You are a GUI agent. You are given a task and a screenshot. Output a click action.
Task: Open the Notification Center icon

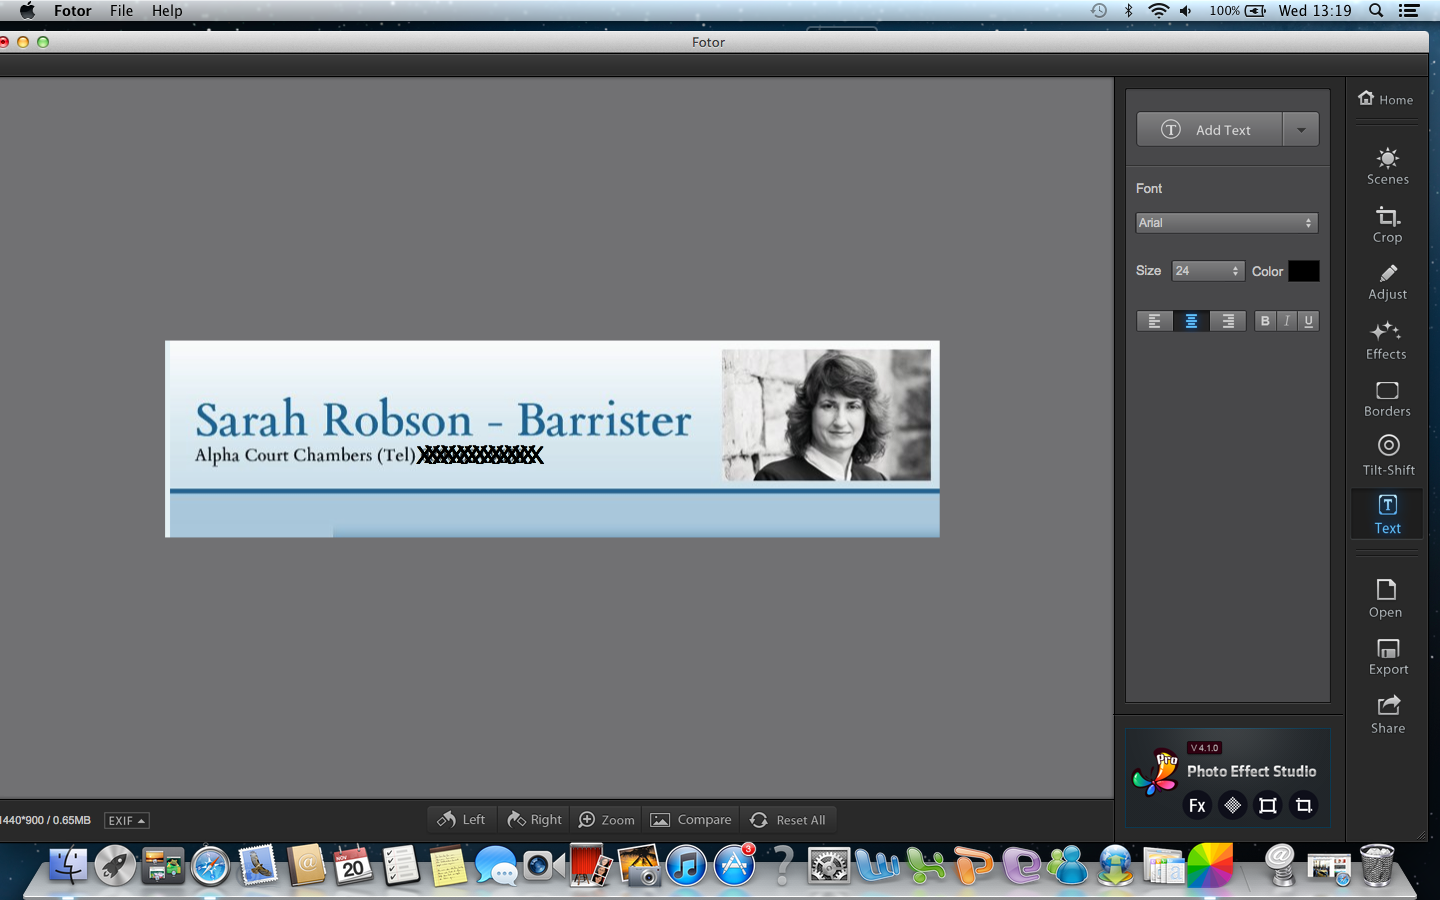click(1409, 11)
